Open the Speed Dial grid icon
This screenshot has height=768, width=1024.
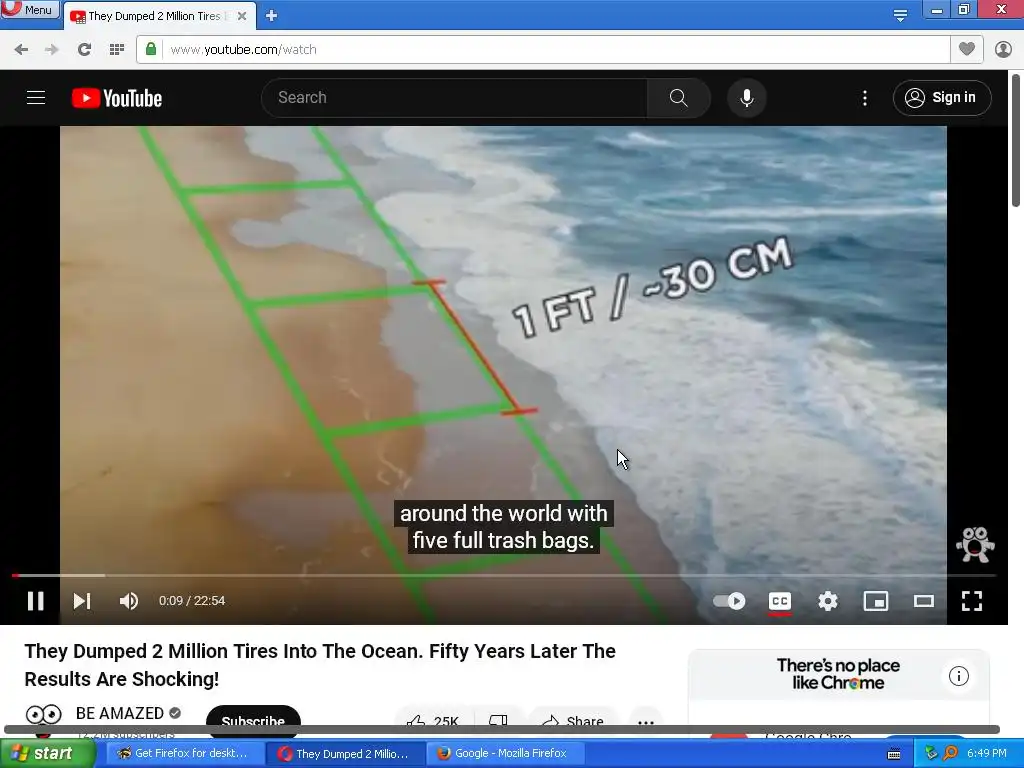pos(117,50)
